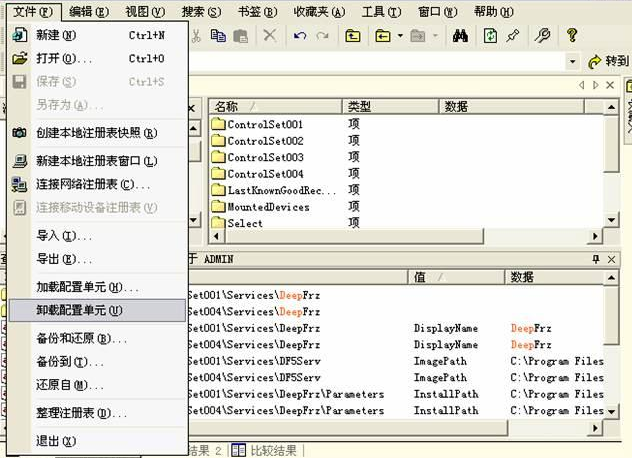632x458 pixels.
Task: Choose 创建本地注册表快照(R) menu item
Action: pyautogui.click(x=98, y=133)
